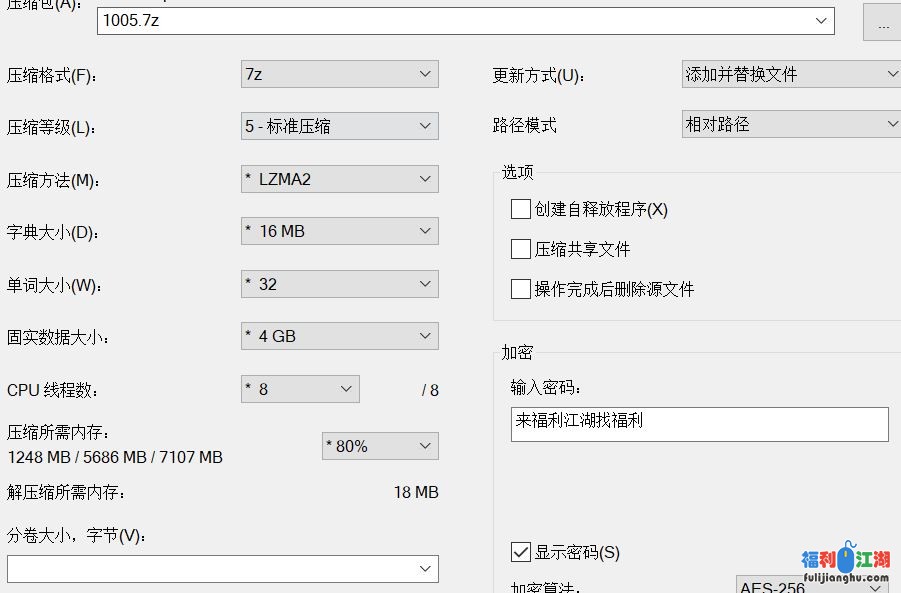Uncheck the show password checkbox
This screenshot has width=901, height=593.
[520, 552]
